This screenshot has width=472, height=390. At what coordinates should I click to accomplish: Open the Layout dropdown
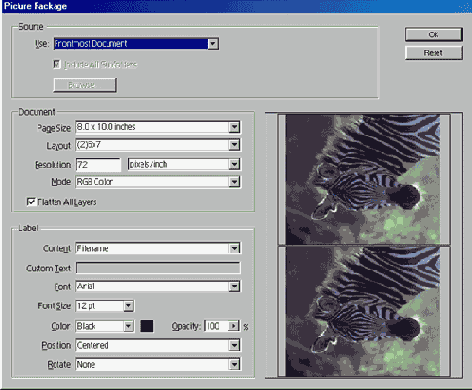click(158, 145)
